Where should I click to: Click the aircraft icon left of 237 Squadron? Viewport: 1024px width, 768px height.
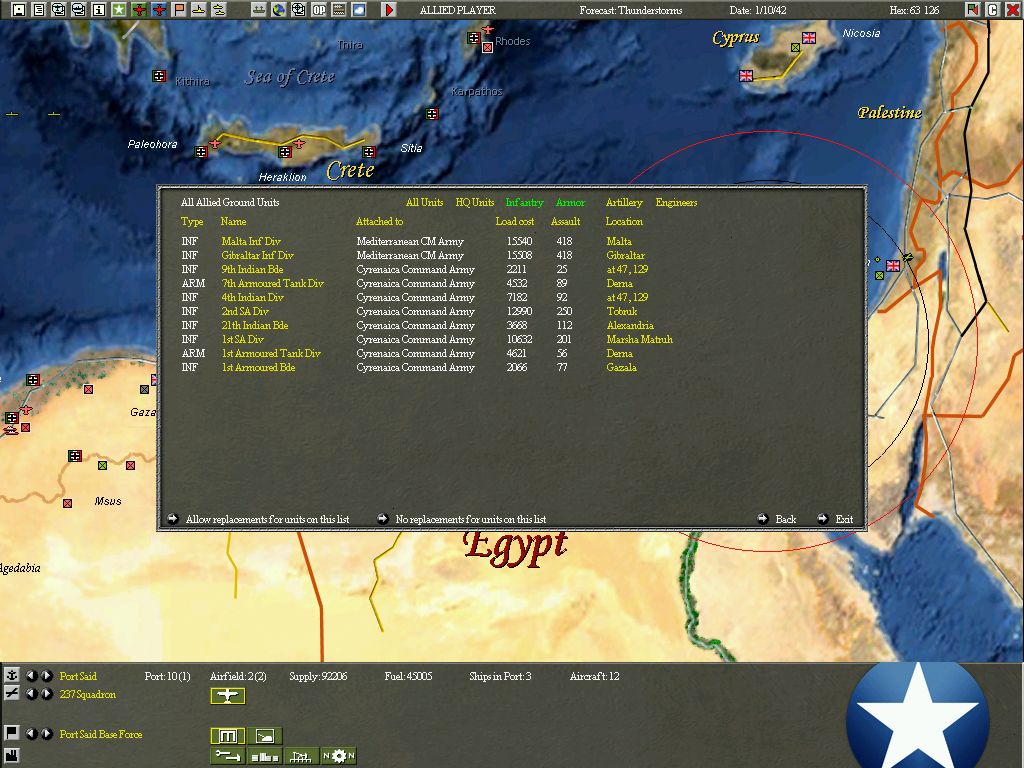[x=11, y=694]
